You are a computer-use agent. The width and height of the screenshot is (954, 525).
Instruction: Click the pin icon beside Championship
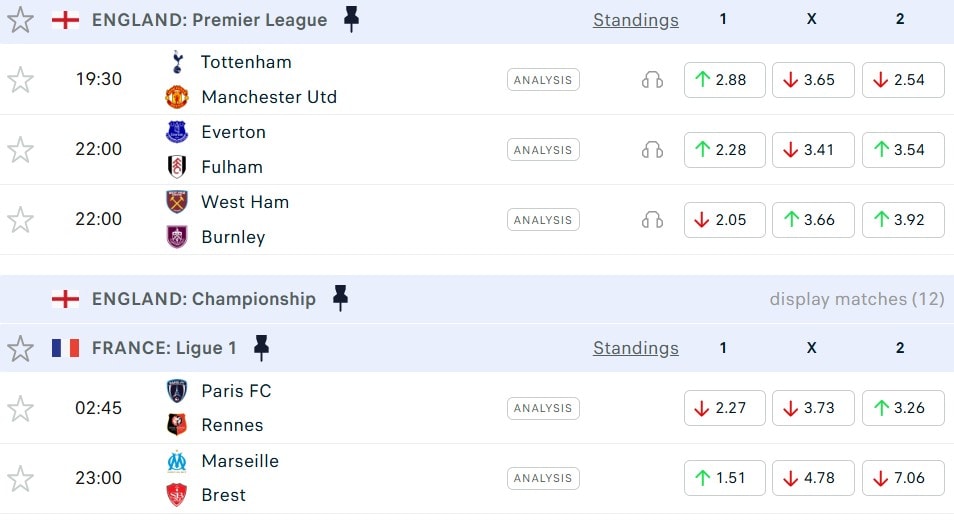(x=340, y=298)
